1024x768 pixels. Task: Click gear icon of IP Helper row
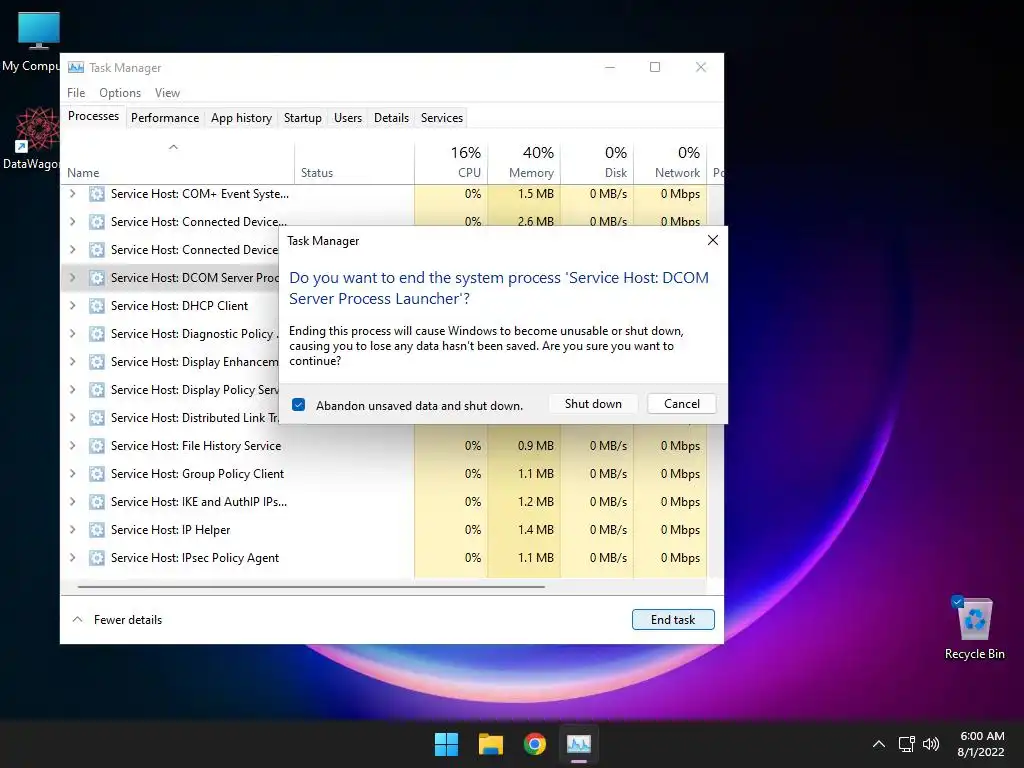97,530
